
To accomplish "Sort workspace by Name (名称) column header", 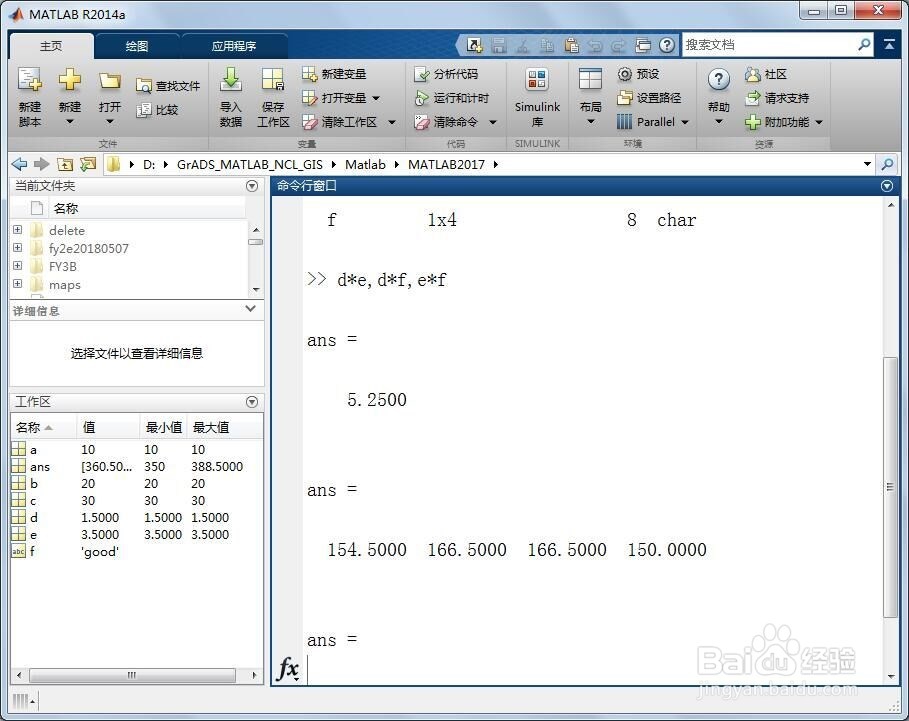I will [x=43, y=428].
